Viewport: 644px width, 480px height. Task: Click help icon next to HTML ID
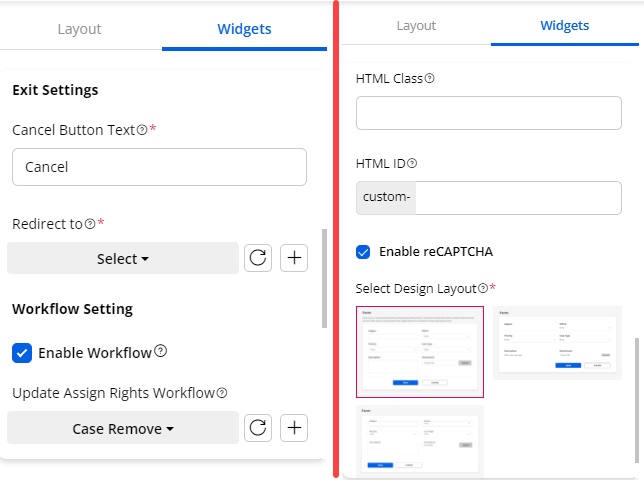tap(412, 163)
